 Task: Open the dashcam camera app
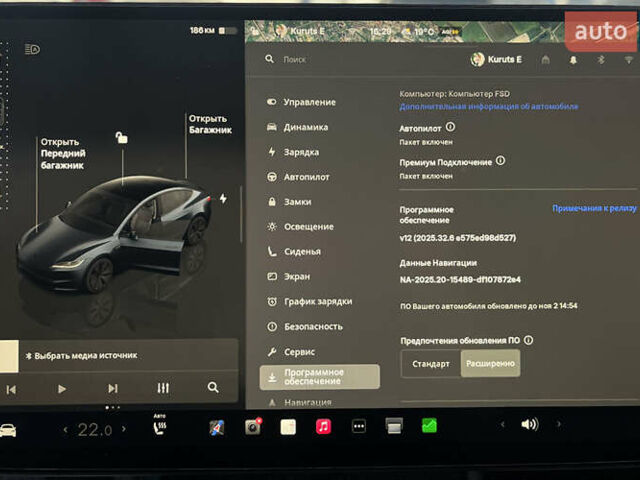[253, 427]
